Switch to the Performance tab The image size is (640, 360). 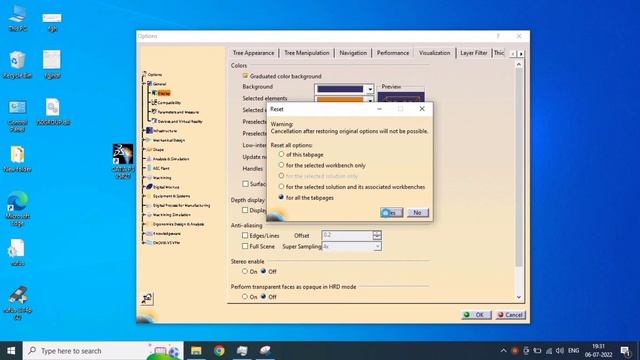click(x=393, y=53)
